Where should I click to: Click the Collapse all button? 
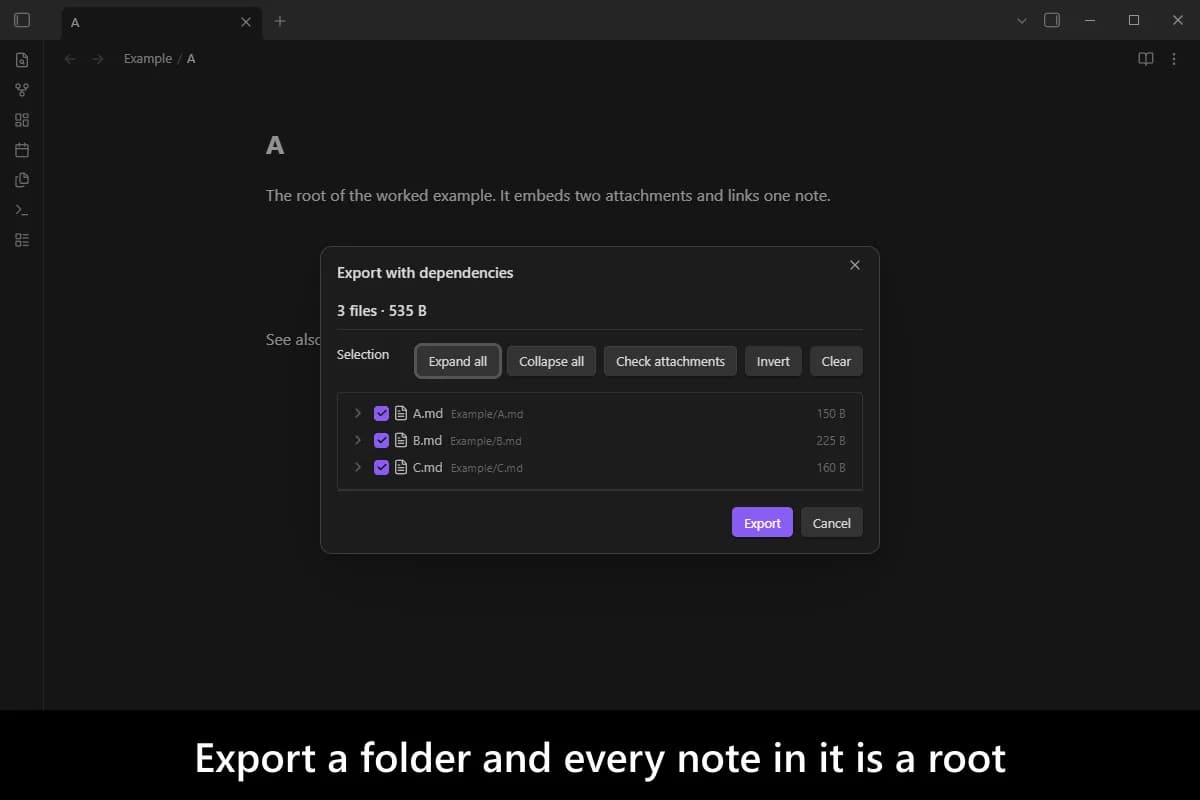coord(552,361)
